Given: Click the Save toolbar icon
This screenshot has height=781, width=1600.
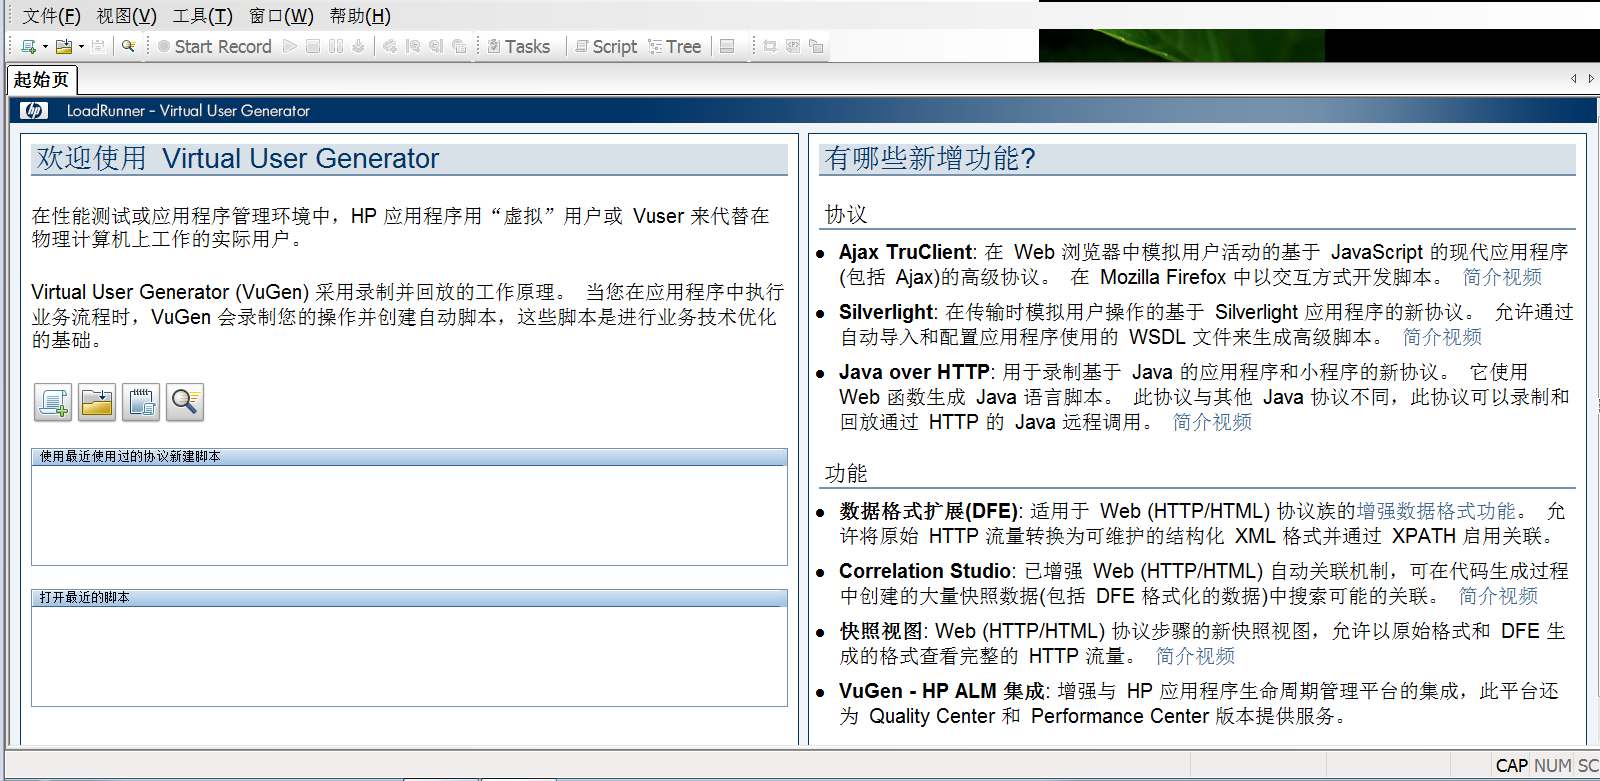Looking at the screenshot, I should pyautogui.click(x=98, y=46).
